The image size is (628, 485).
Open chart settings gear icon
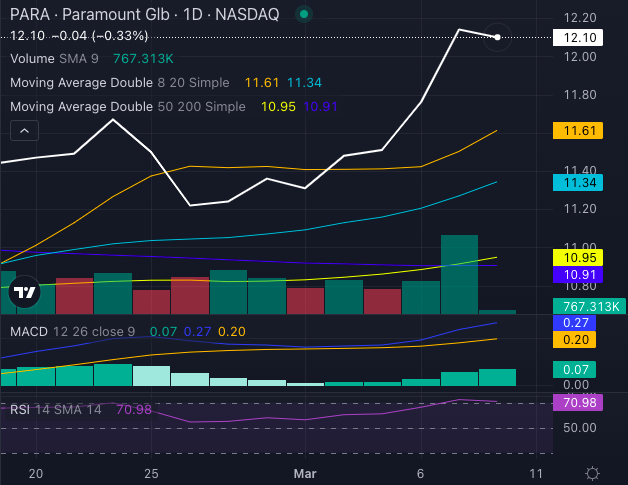[x=593, y=473]
